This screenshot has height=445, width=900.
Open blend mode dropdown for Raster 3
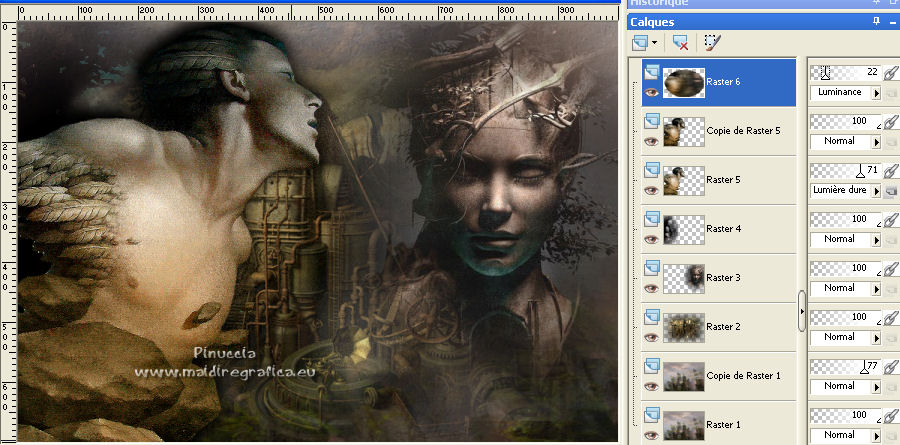click(x=876, y=289)
